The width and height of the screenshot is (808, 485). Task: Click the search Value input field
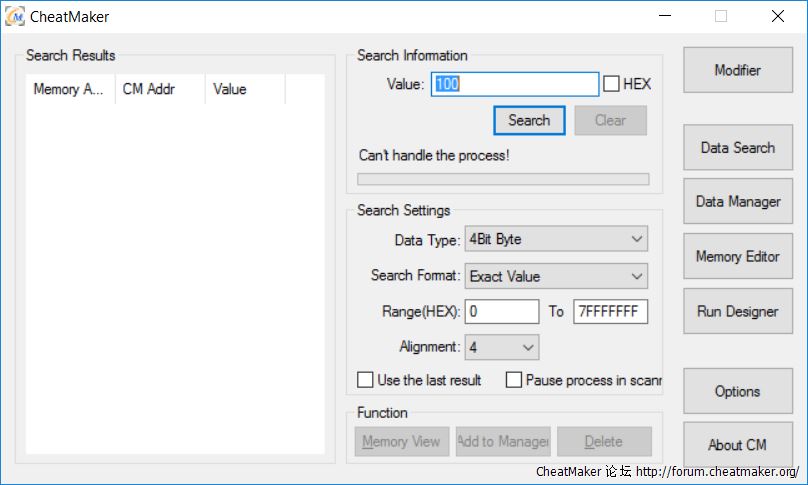[515, 84]
